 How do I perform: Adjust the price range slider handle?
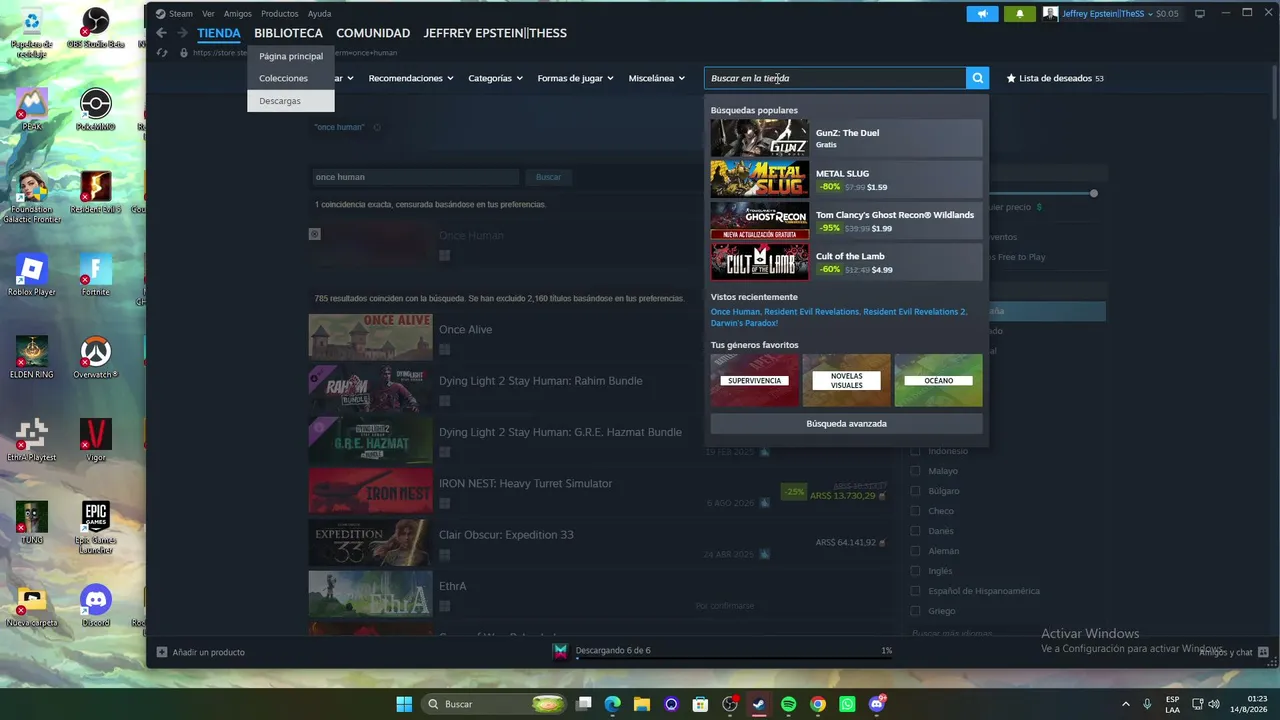[1094, 193]
